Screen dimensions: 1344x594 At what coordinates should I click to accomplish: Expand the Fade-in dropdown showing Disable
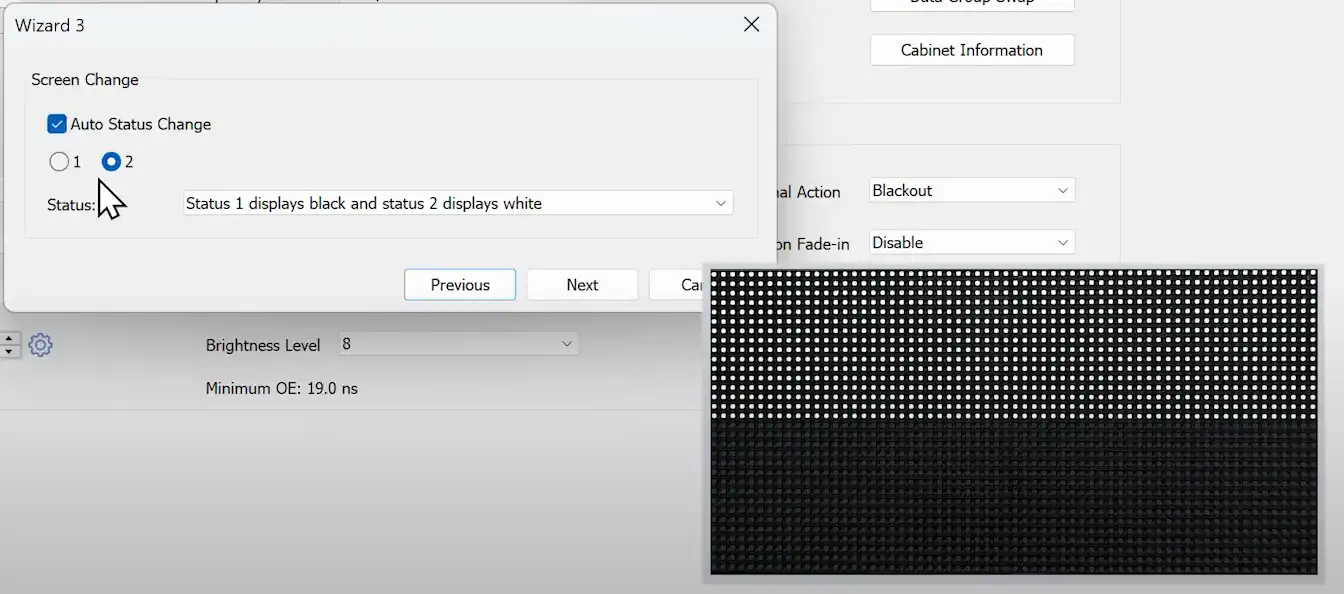point(972,242)
